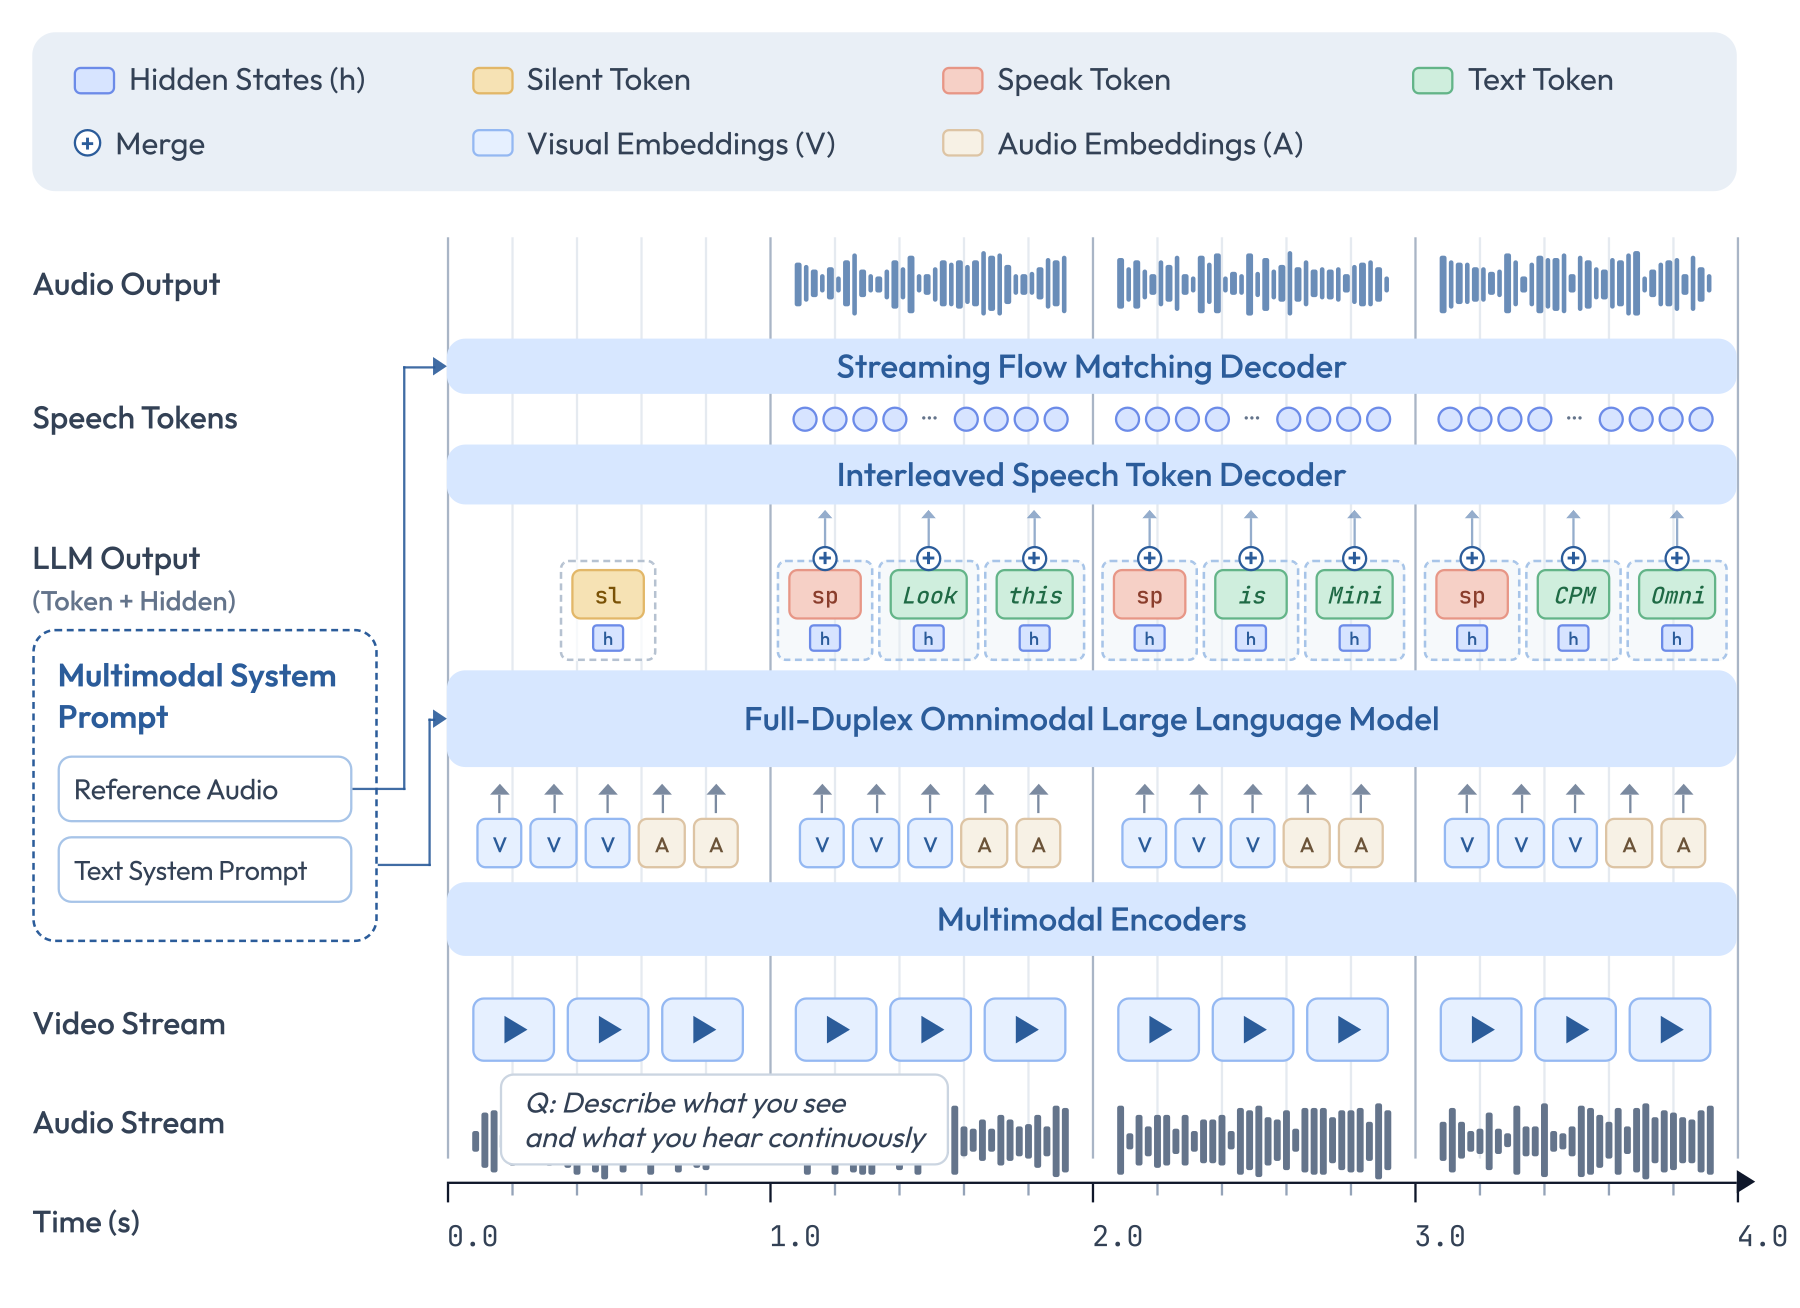This screenshot has height=1308, width=1800.
Task: Click the 4.0 time axis marker
Action: pyautogui.click(x=1762, y=1237)
